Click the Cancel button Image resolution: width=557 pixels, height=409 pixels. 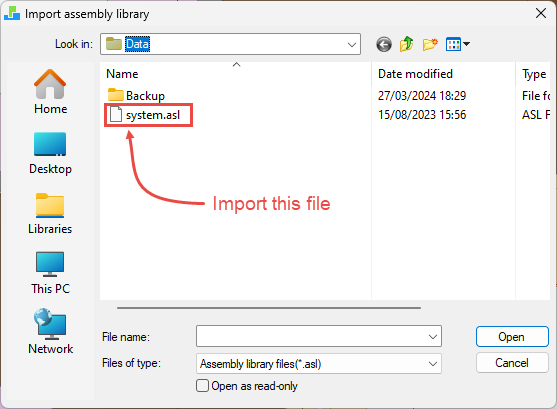[512, 363]
